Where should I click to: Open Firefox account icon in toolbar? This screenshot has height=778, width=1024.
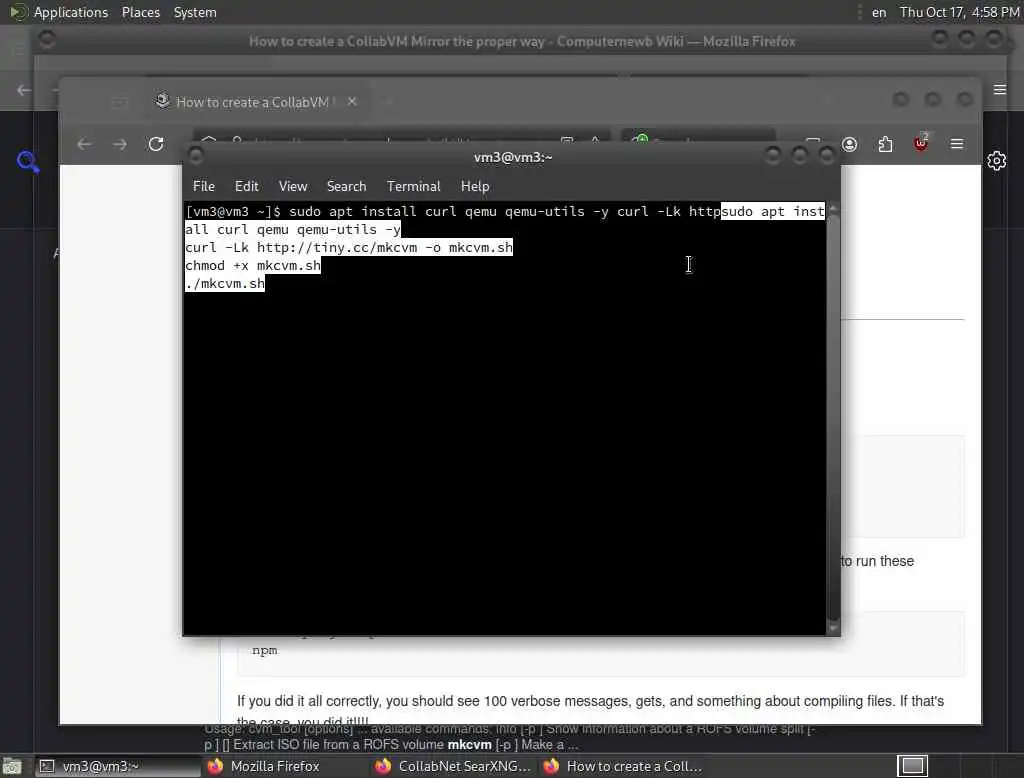(x=849, y=144)
